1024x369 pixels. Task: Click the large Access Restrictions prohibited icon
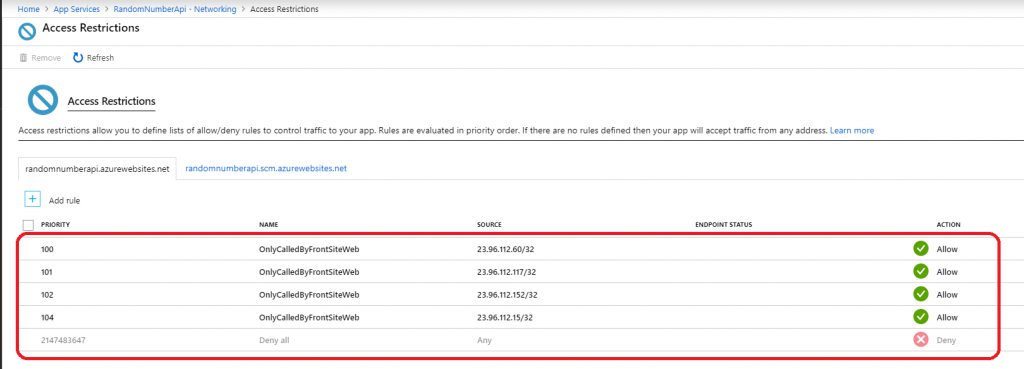(43, 100)
